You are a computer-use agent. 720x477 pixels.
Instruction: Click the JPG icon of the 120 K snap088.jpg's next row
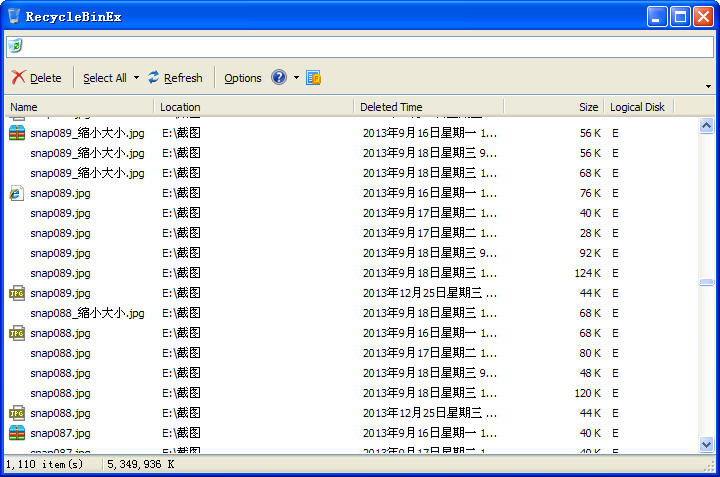click(17, 413)
